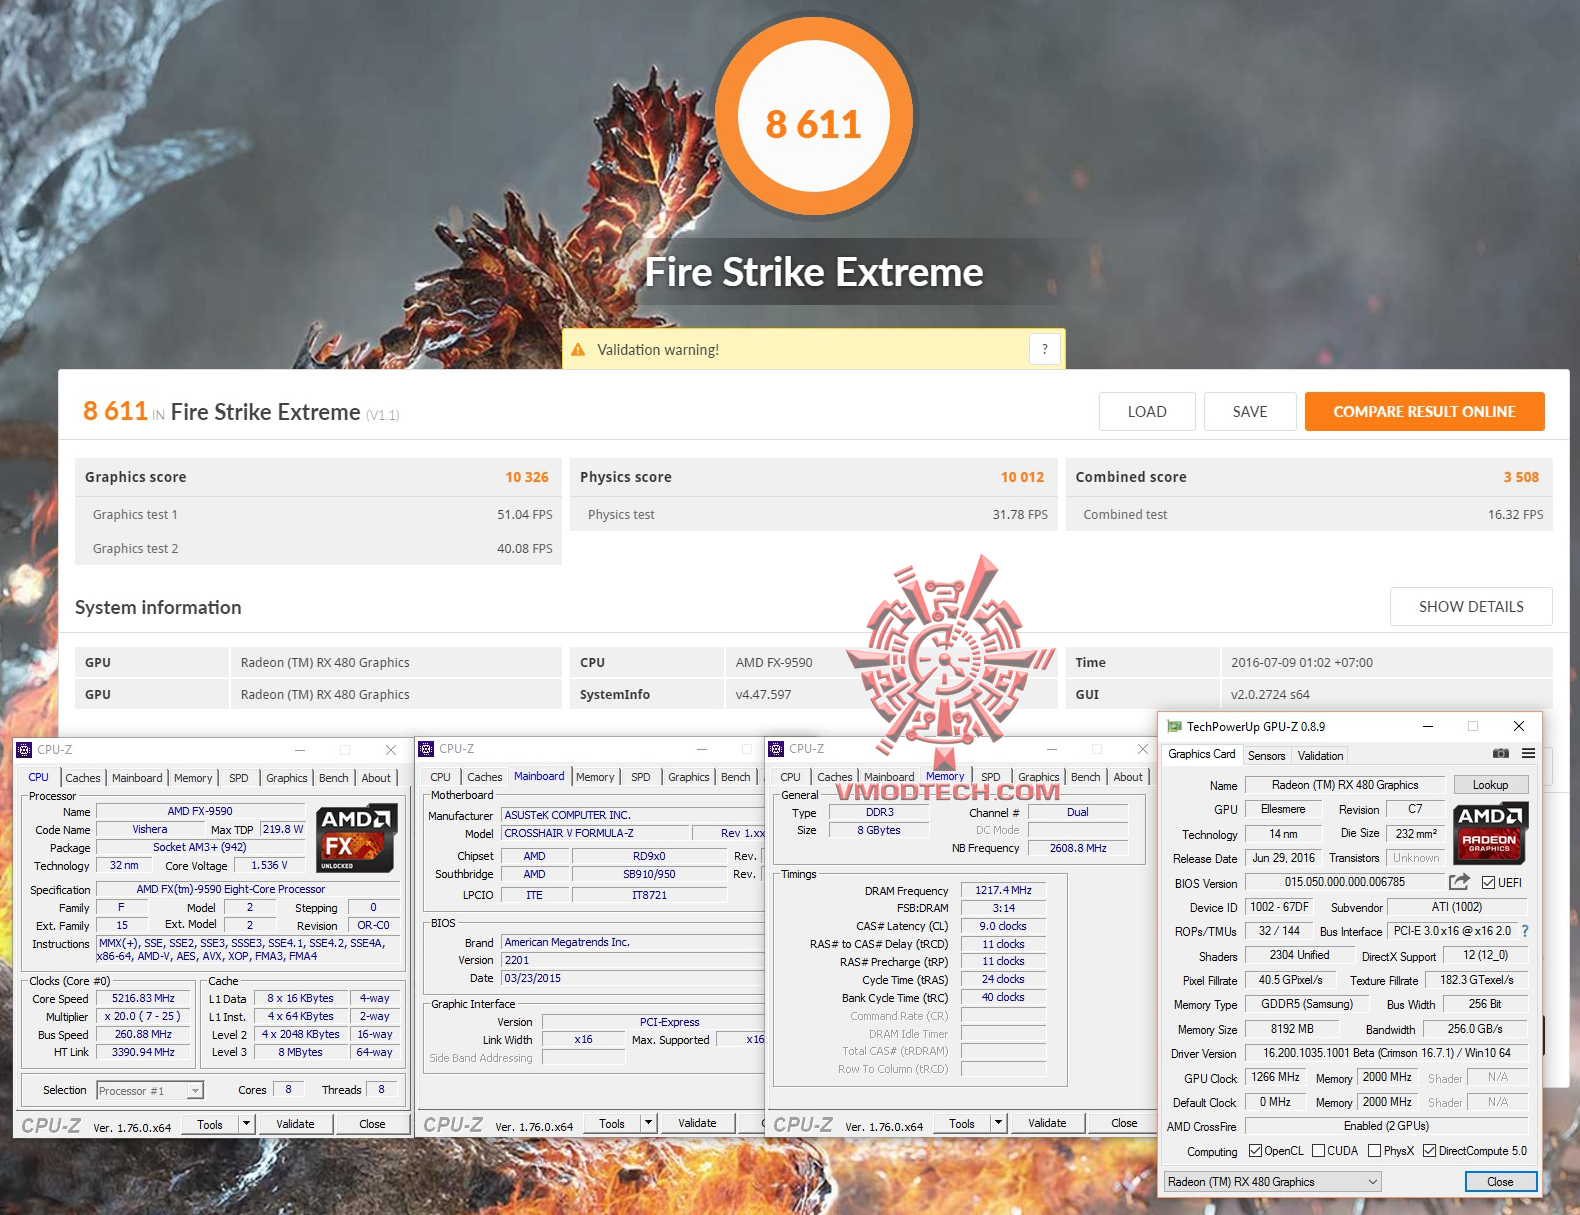This screenshot has height=1215, width=1580.
Task: Click the title icon of the CPU-Z Mainboard window
Action: tap(427, 749)
